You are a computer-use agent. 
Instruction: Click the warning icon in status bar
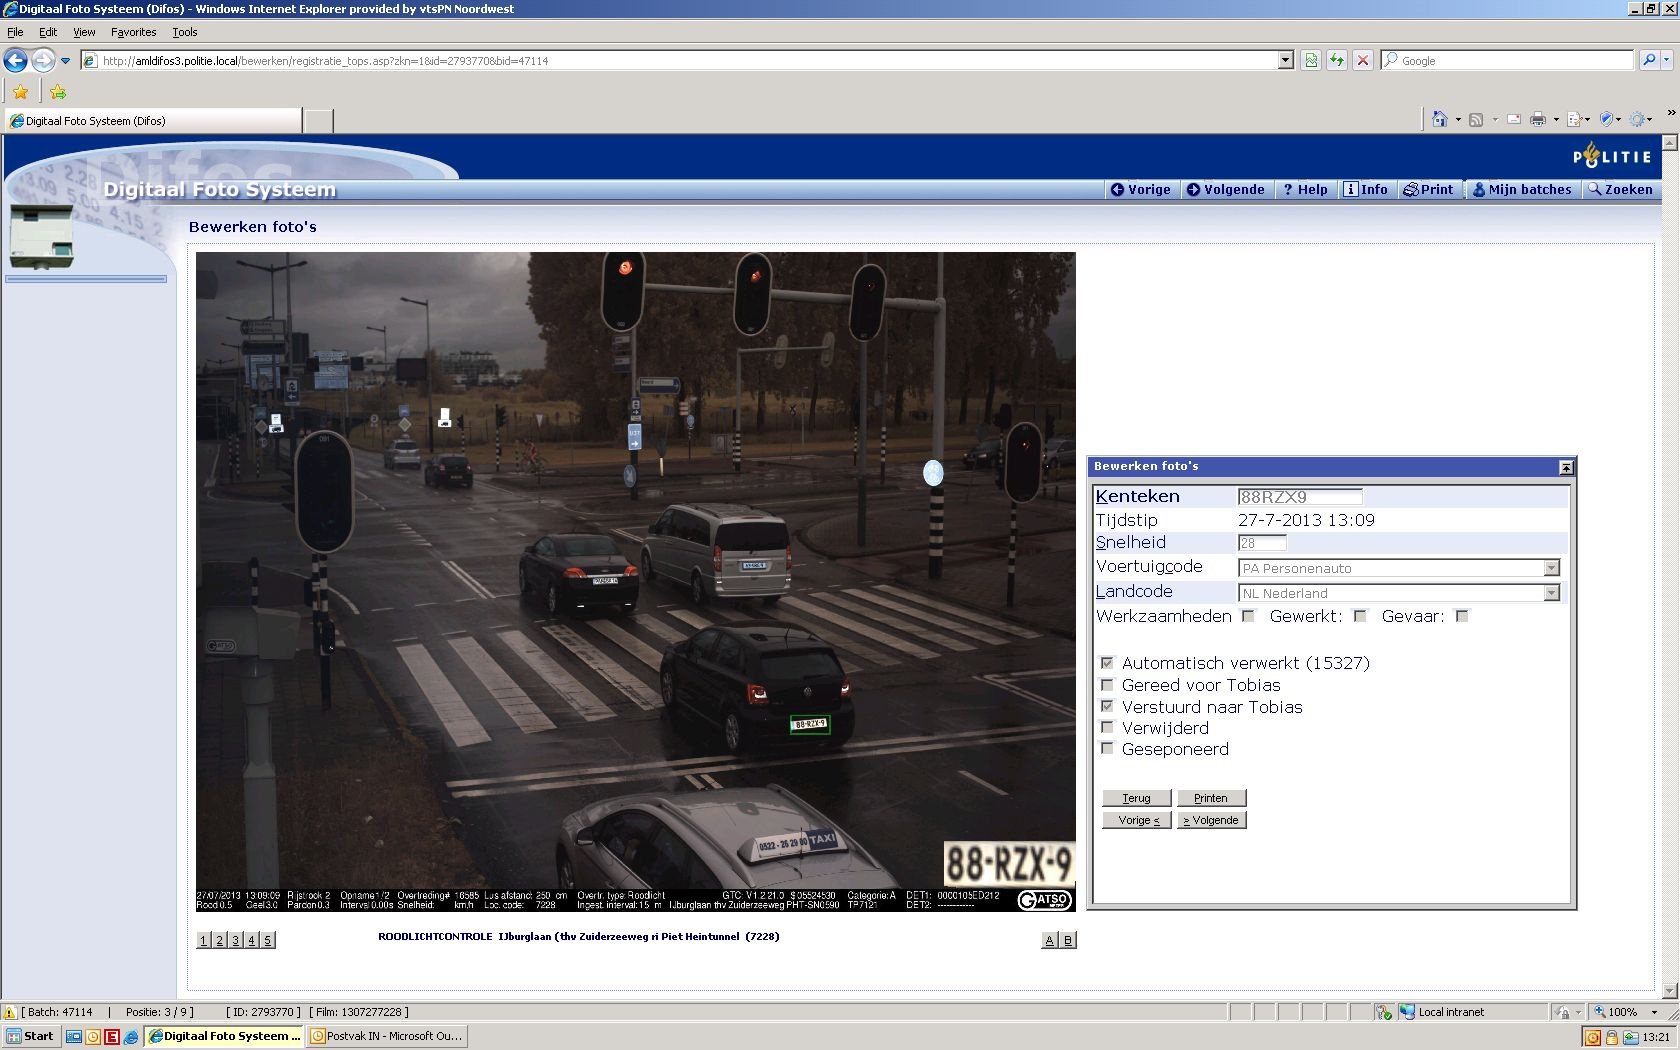pyautogui.click(x=10, y=1012)
